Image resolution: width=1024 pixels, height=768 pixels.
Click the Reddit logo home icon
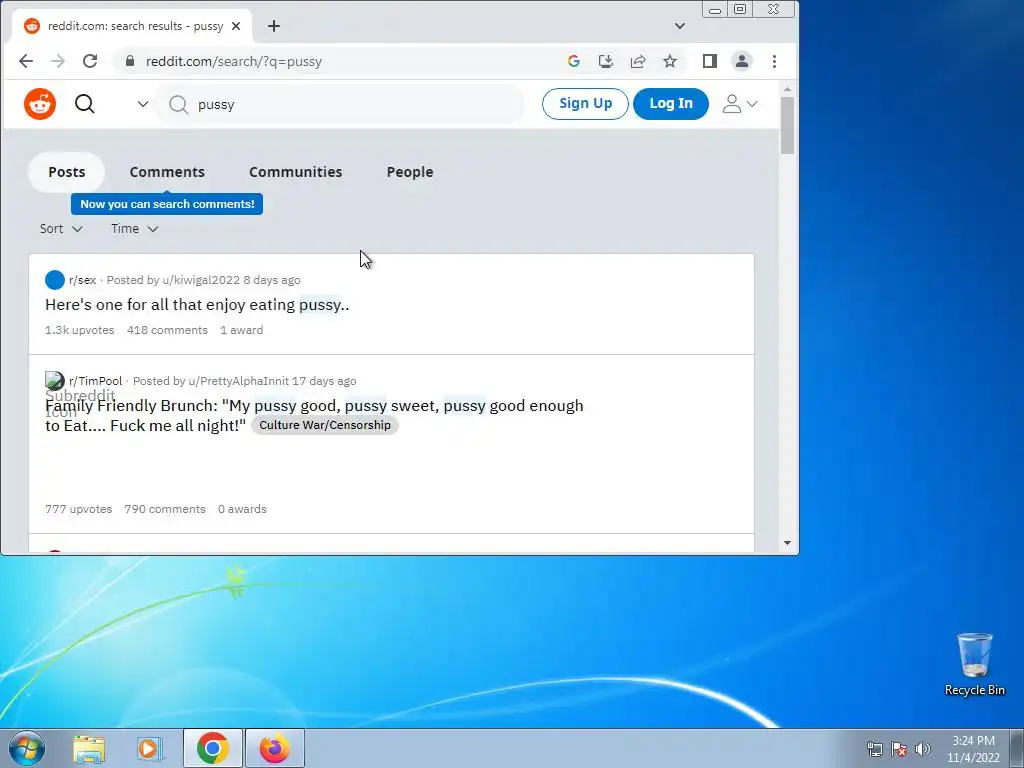point(40,104)
